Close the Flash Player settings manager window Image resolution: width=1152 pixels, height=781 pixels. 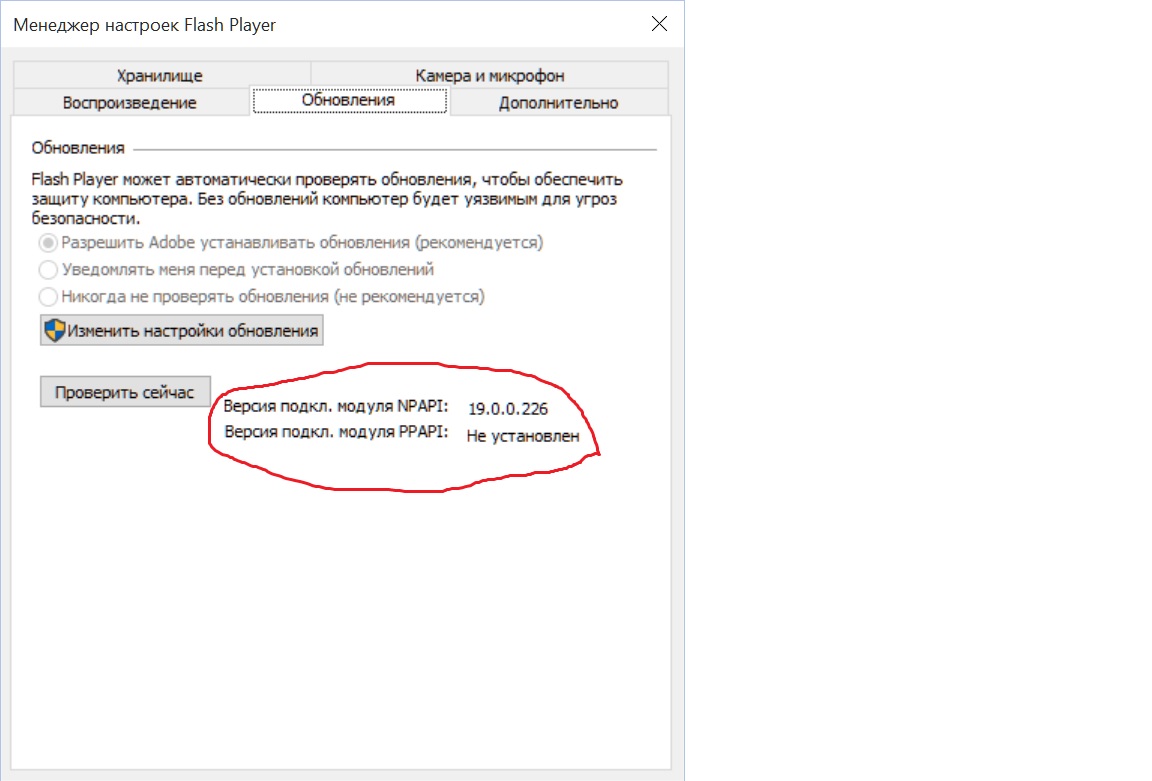pos(658,25)
